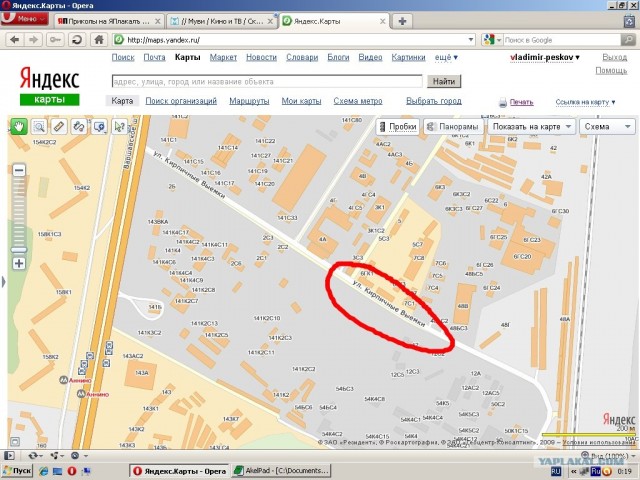The height and width of the screenshot is (480, 640).
Task: Click the Поиск в Google search field
Action: pyautogui.click(x=562, y=40)
